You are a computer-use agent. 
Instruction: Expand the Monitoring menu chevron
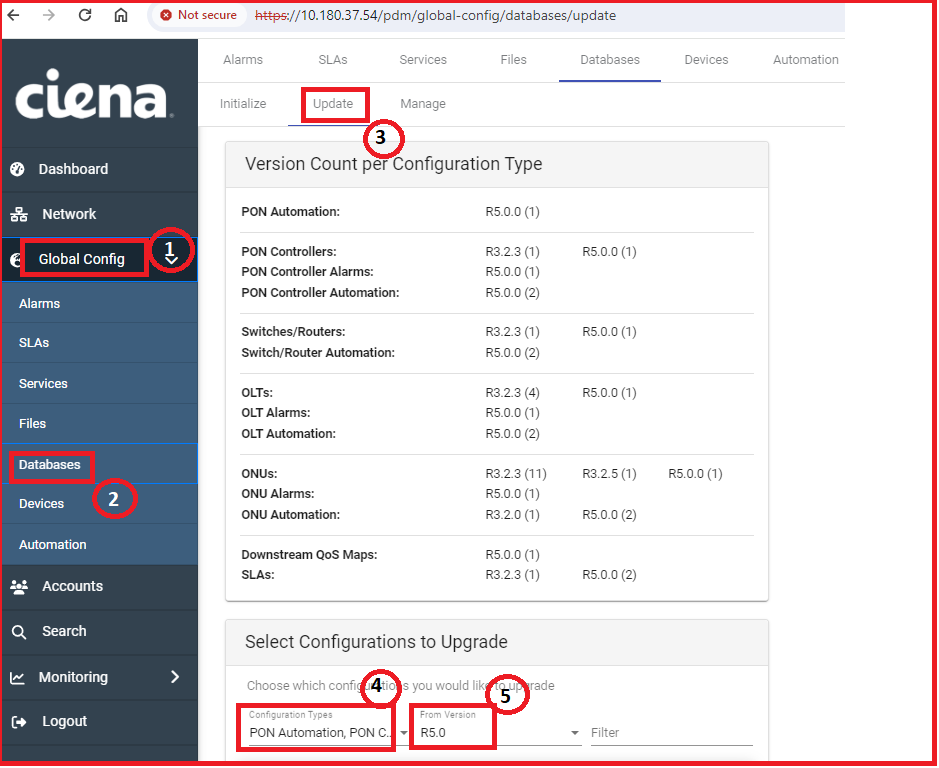click(175, 677)
